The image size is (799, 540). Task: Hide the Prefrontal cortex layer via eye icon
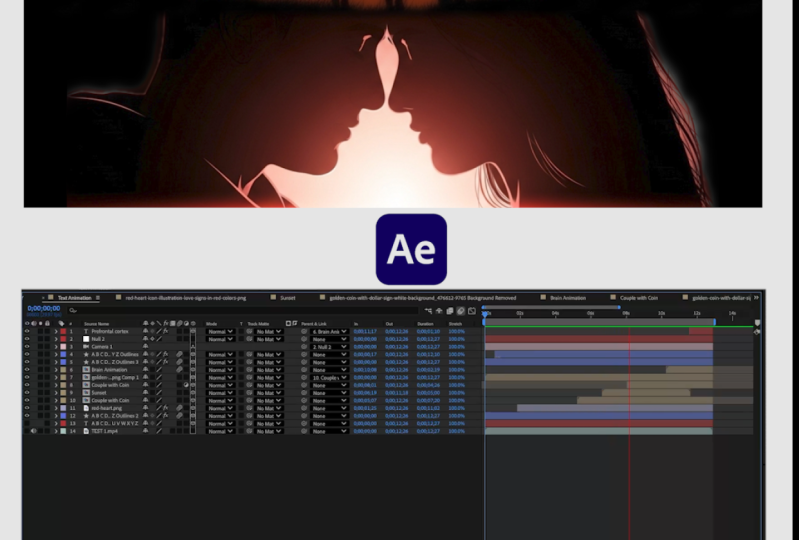pos(27,331)
